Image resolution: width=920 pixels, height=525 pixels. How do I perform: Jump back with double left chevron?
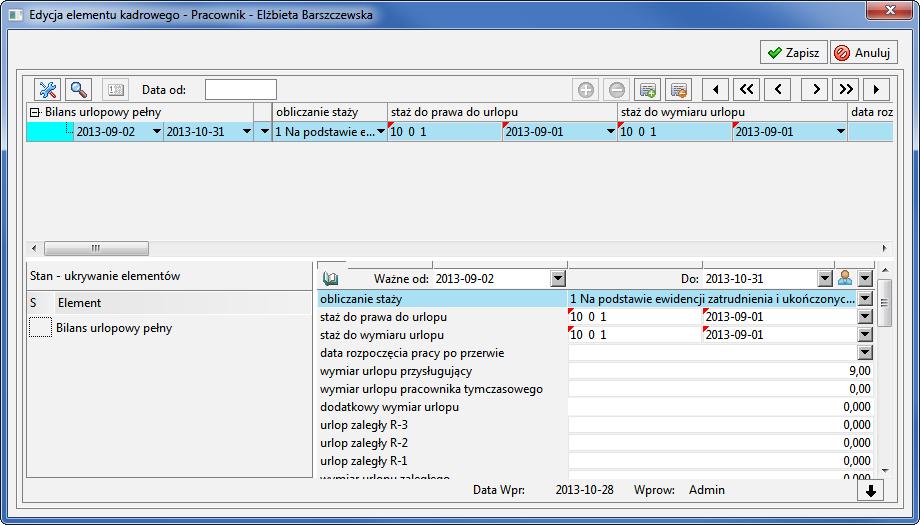[746, 90]
